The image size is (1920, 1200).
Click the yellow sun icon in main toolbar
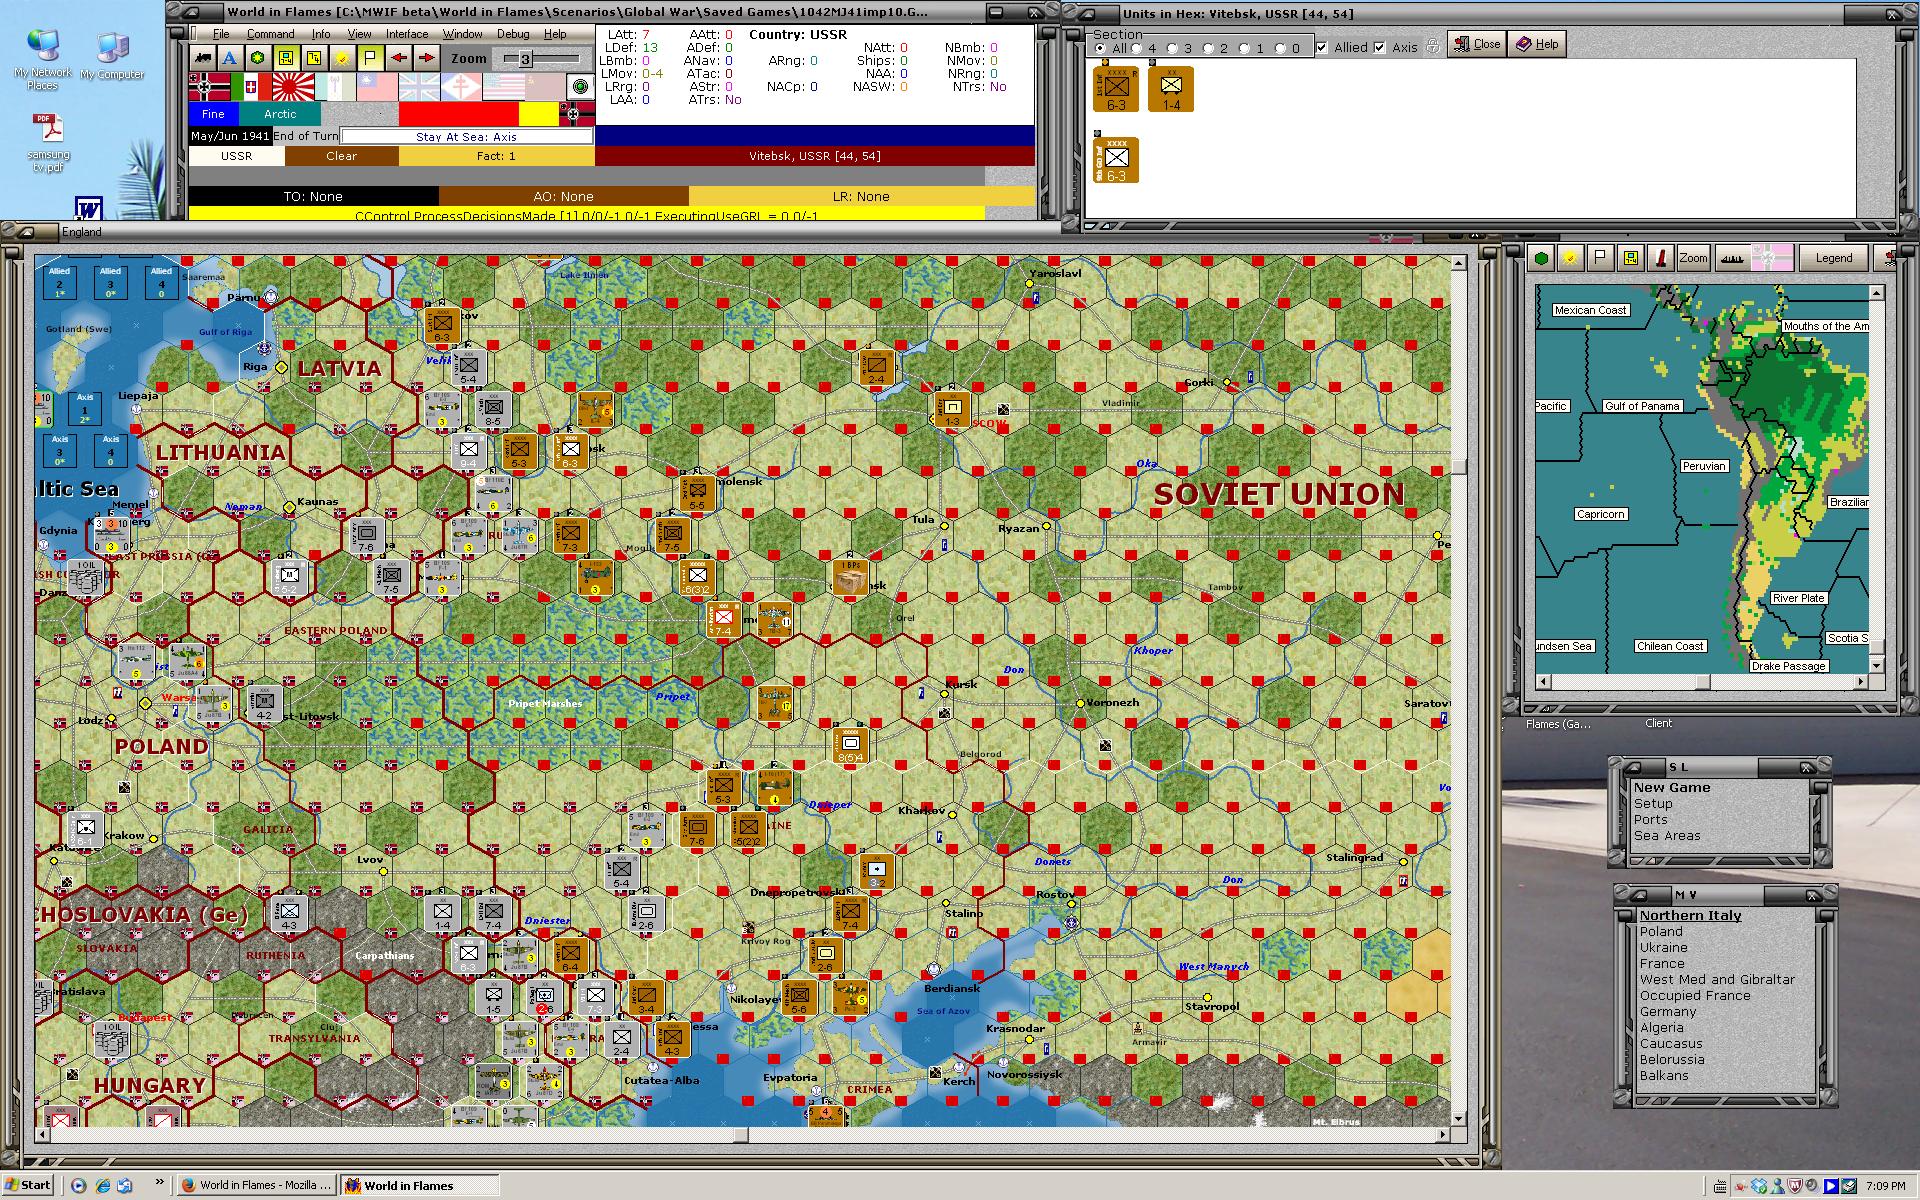click(x=342, y=58)
